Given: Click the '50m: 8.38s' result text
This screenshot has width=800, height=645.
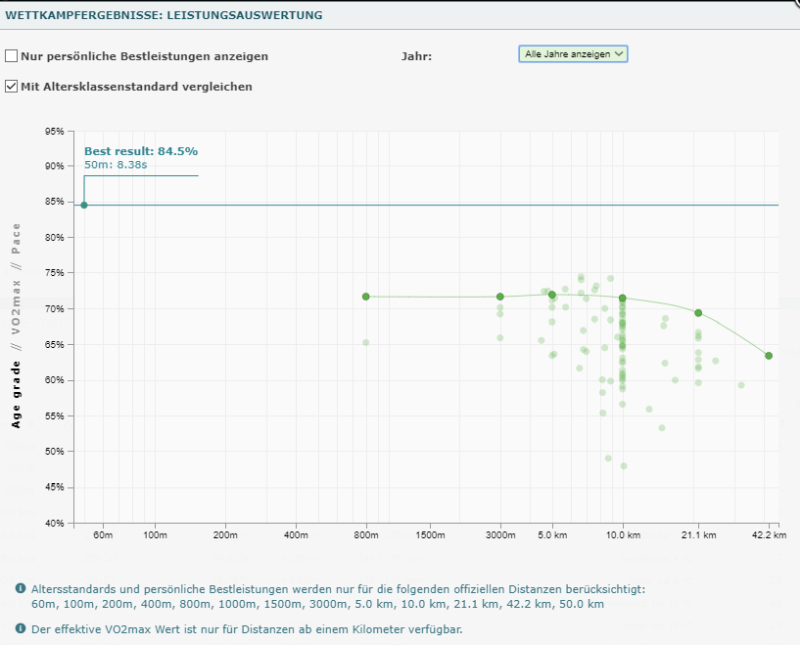Looking at the screenshot, I should (115, 164).
